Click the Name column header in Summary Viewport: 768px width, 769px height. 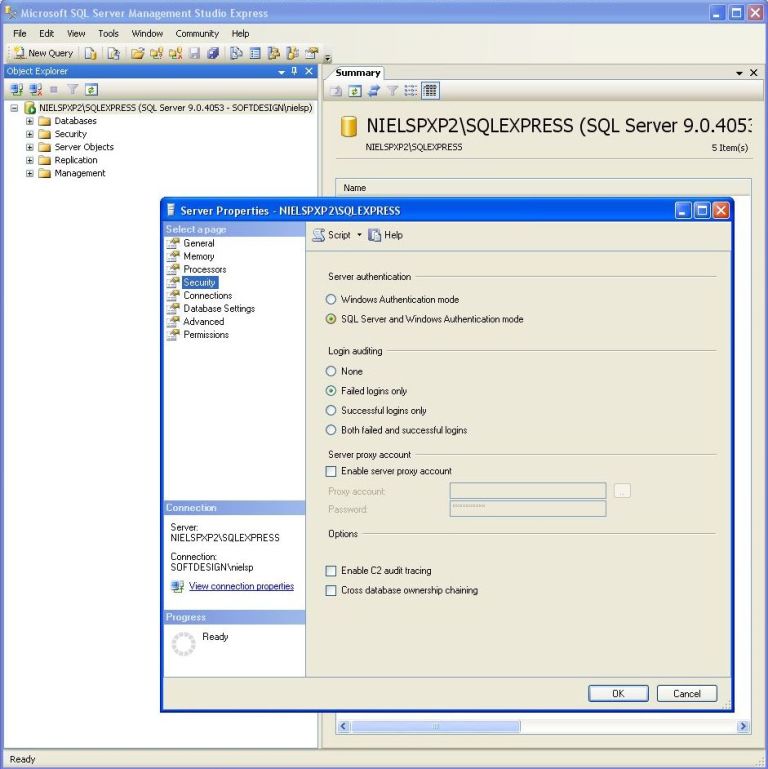pos(543,188)
